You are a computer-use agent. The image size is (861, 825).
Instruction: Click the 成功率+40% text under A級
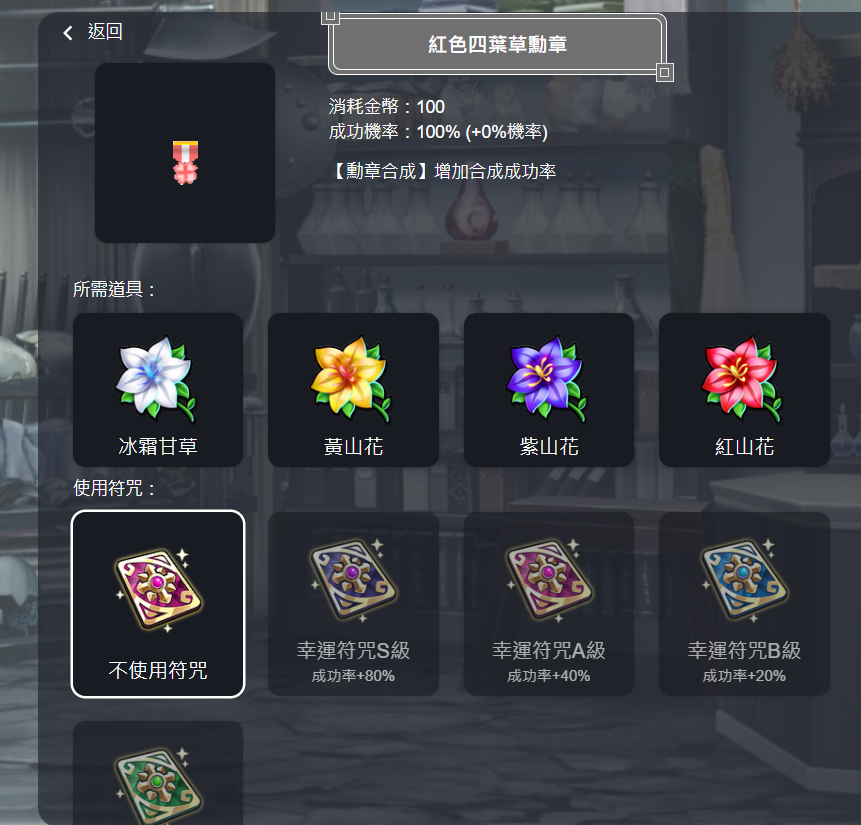549,676
